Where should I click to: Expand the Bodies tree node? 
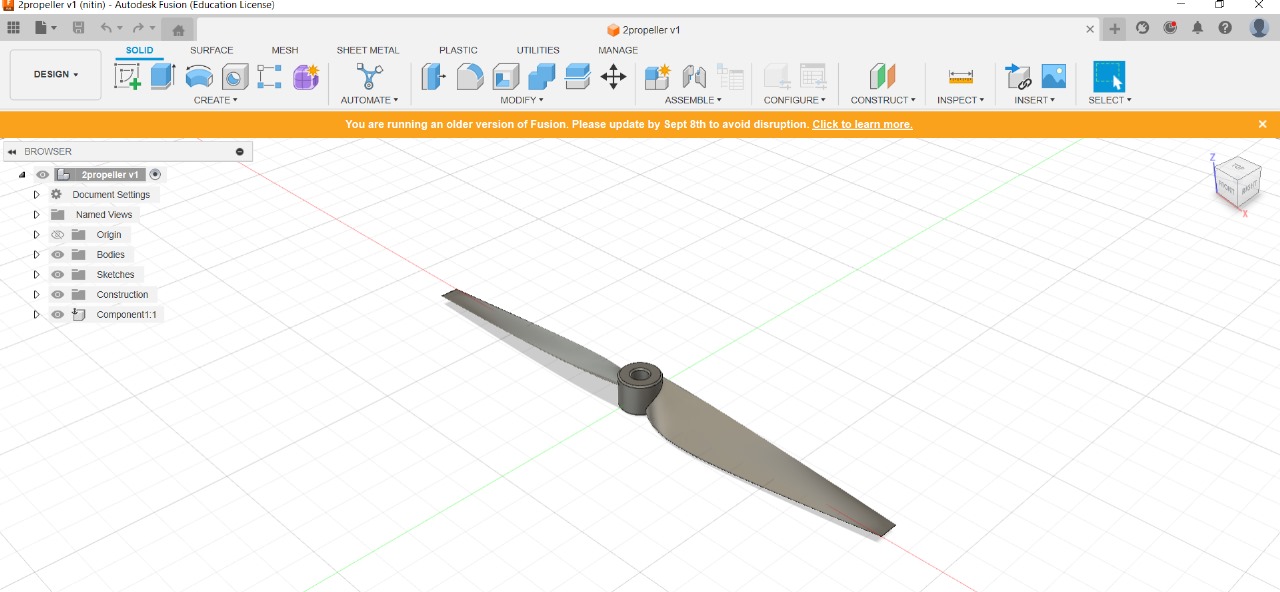click(x=36, y=255)
